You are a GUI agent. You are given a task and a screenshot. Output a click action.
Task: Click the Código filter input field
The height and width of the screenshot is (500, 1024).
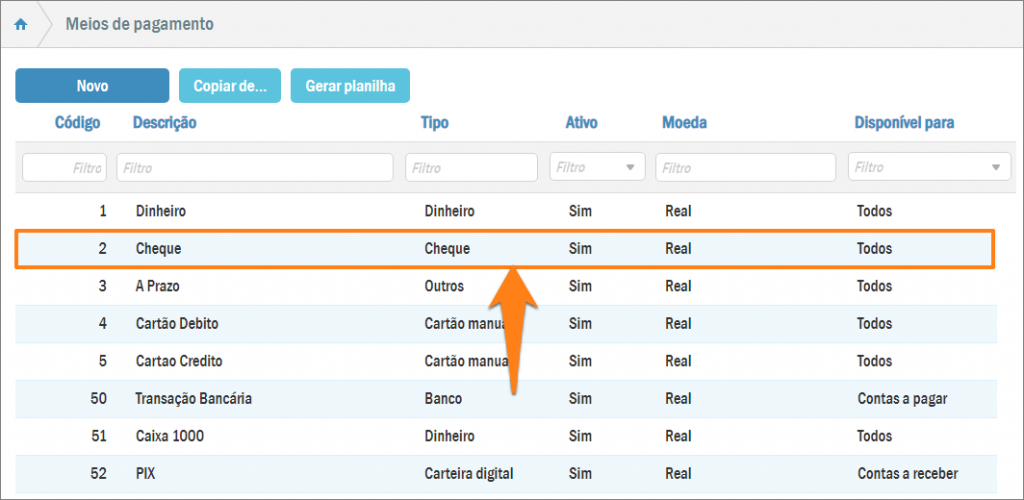pos(64,167)
